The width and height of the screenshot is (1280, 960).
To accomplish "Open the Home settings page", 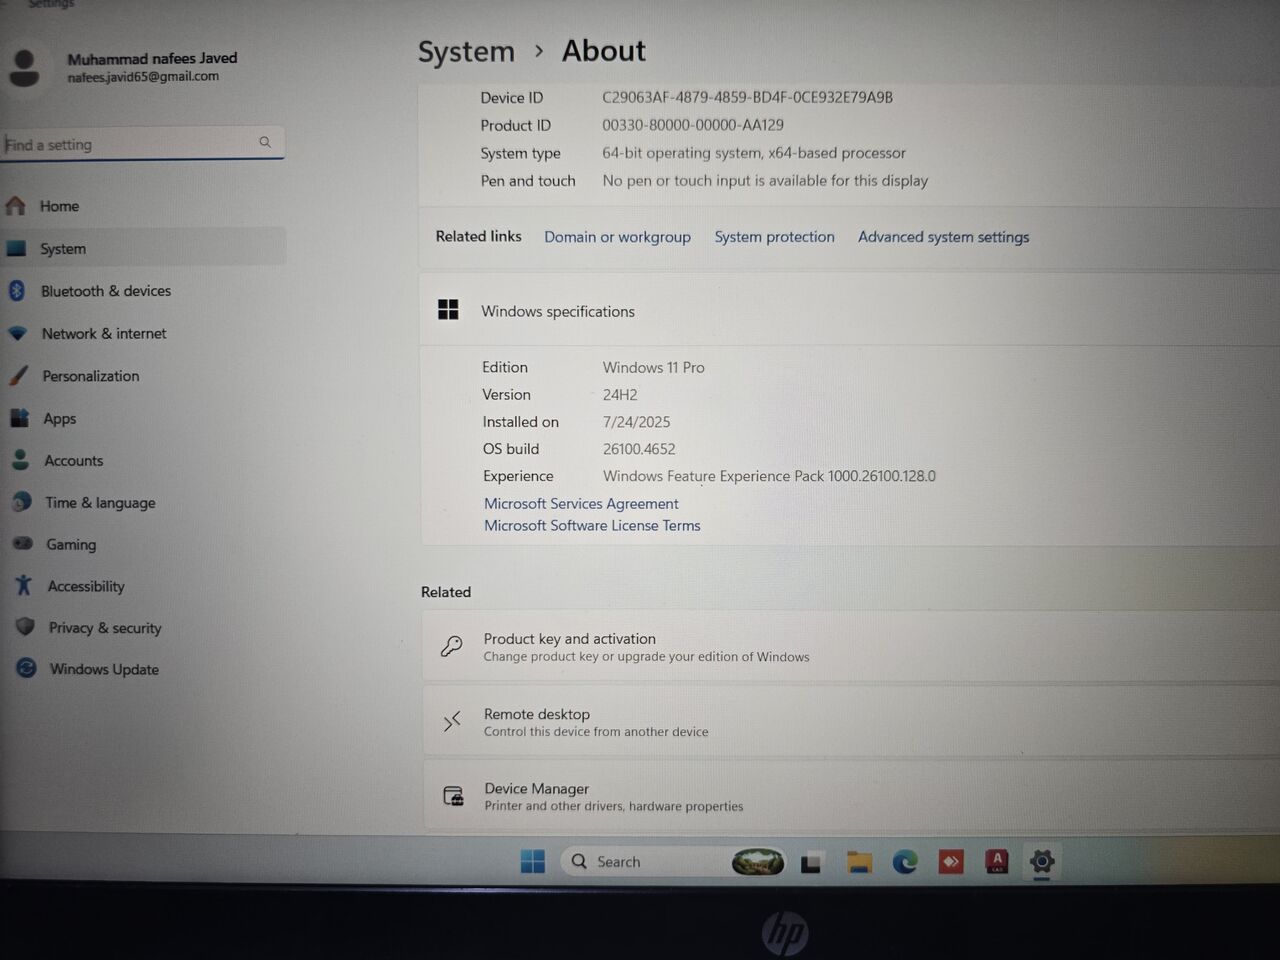I will (59, 206).
